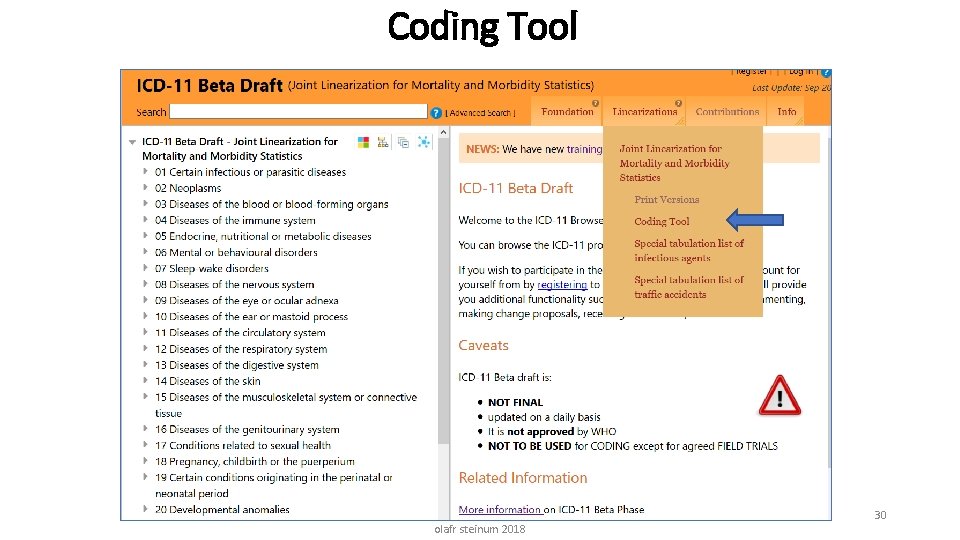960x540 pixels.
Task: Follow the More information link
Action: pos(500,509)
